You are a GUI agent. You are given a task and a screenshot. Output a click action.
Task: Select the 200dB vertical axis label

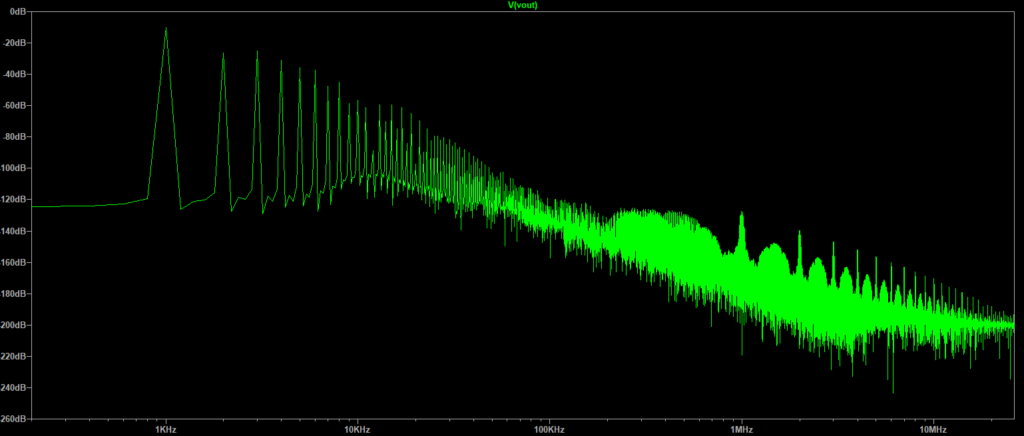14,325
